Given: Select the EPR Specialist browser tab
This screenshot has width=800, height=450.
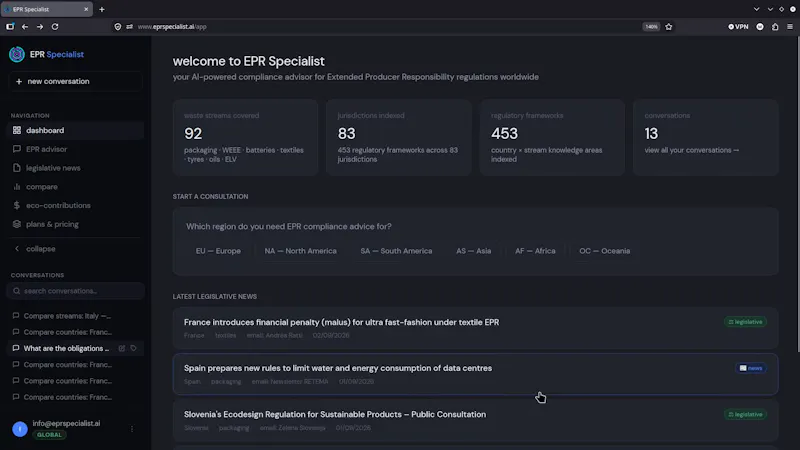Looking at the screenshot, I should pos(46,9).
